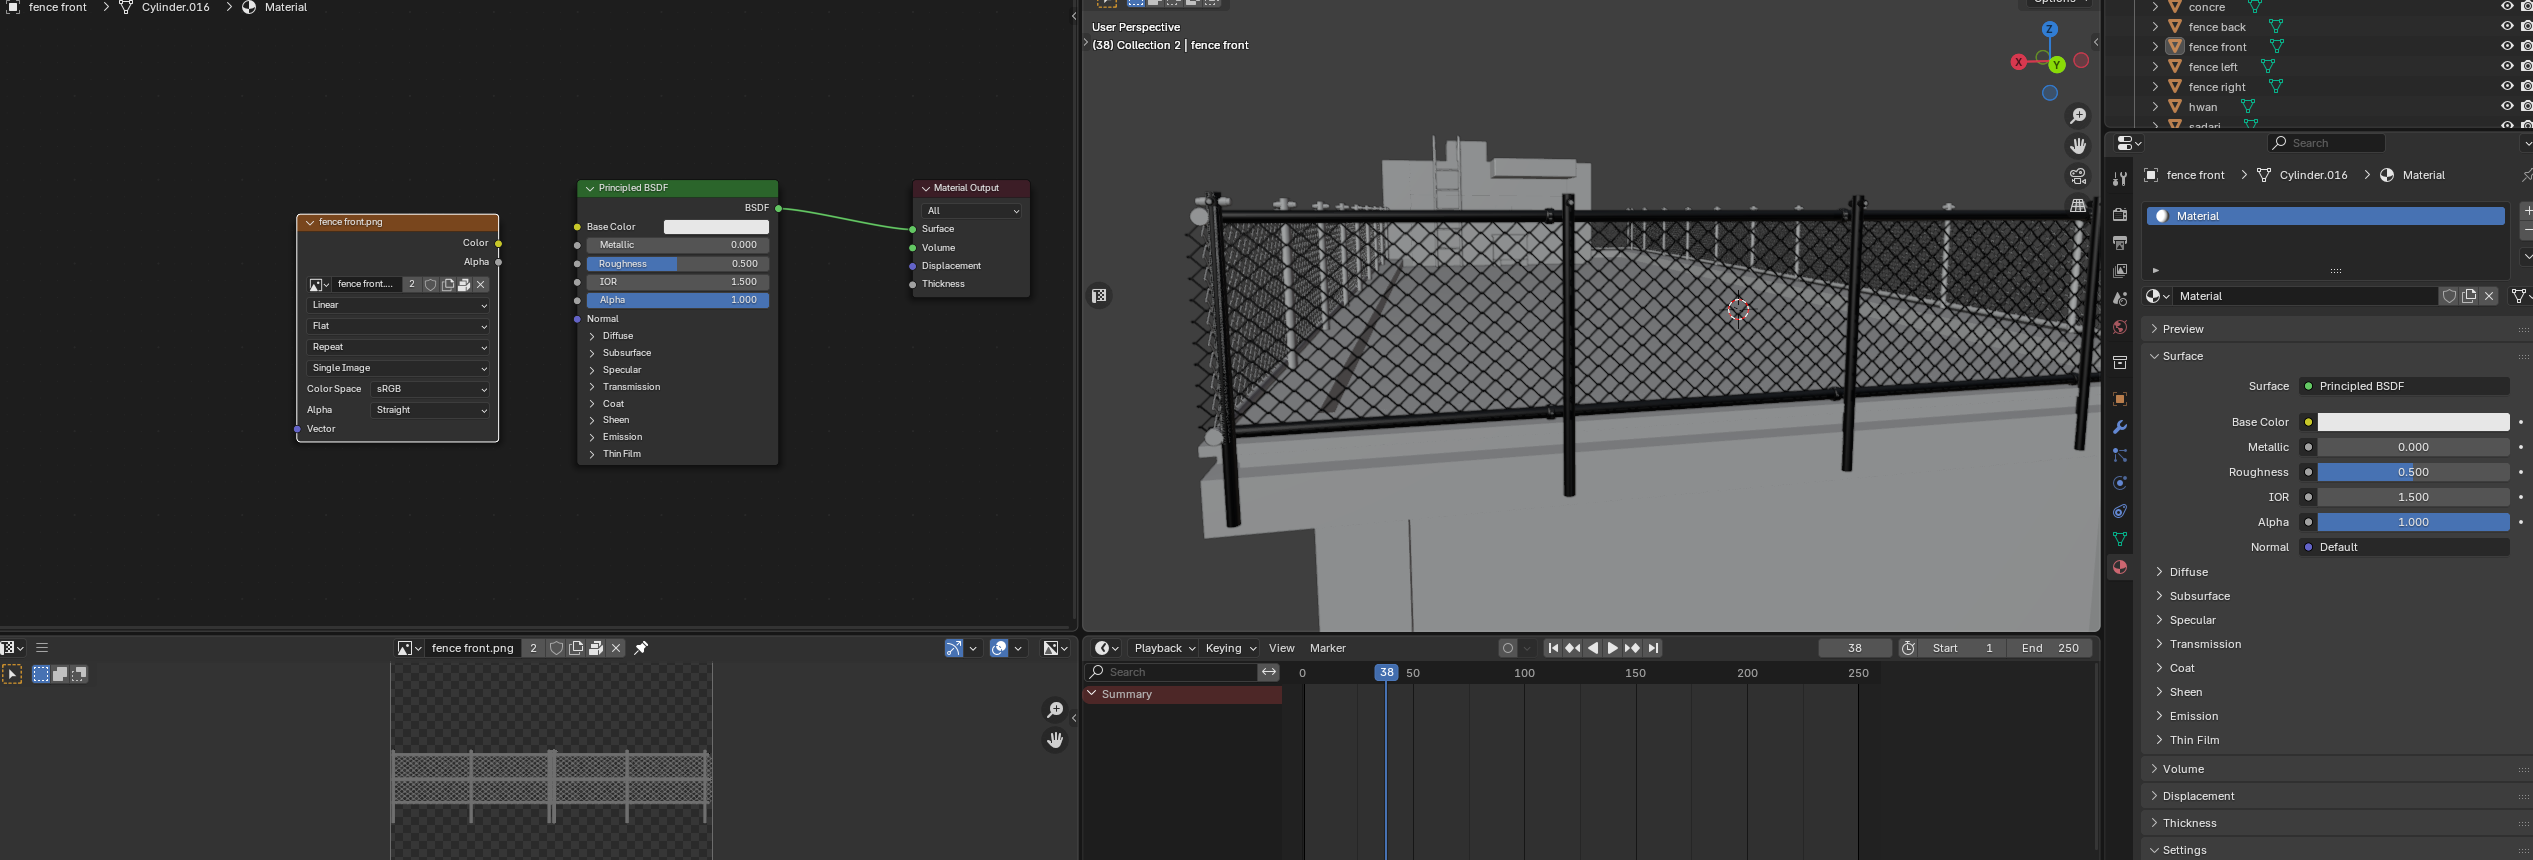
Task: Adjust Roughness slider in Properties panel
Action: [x=2413, y=472]
